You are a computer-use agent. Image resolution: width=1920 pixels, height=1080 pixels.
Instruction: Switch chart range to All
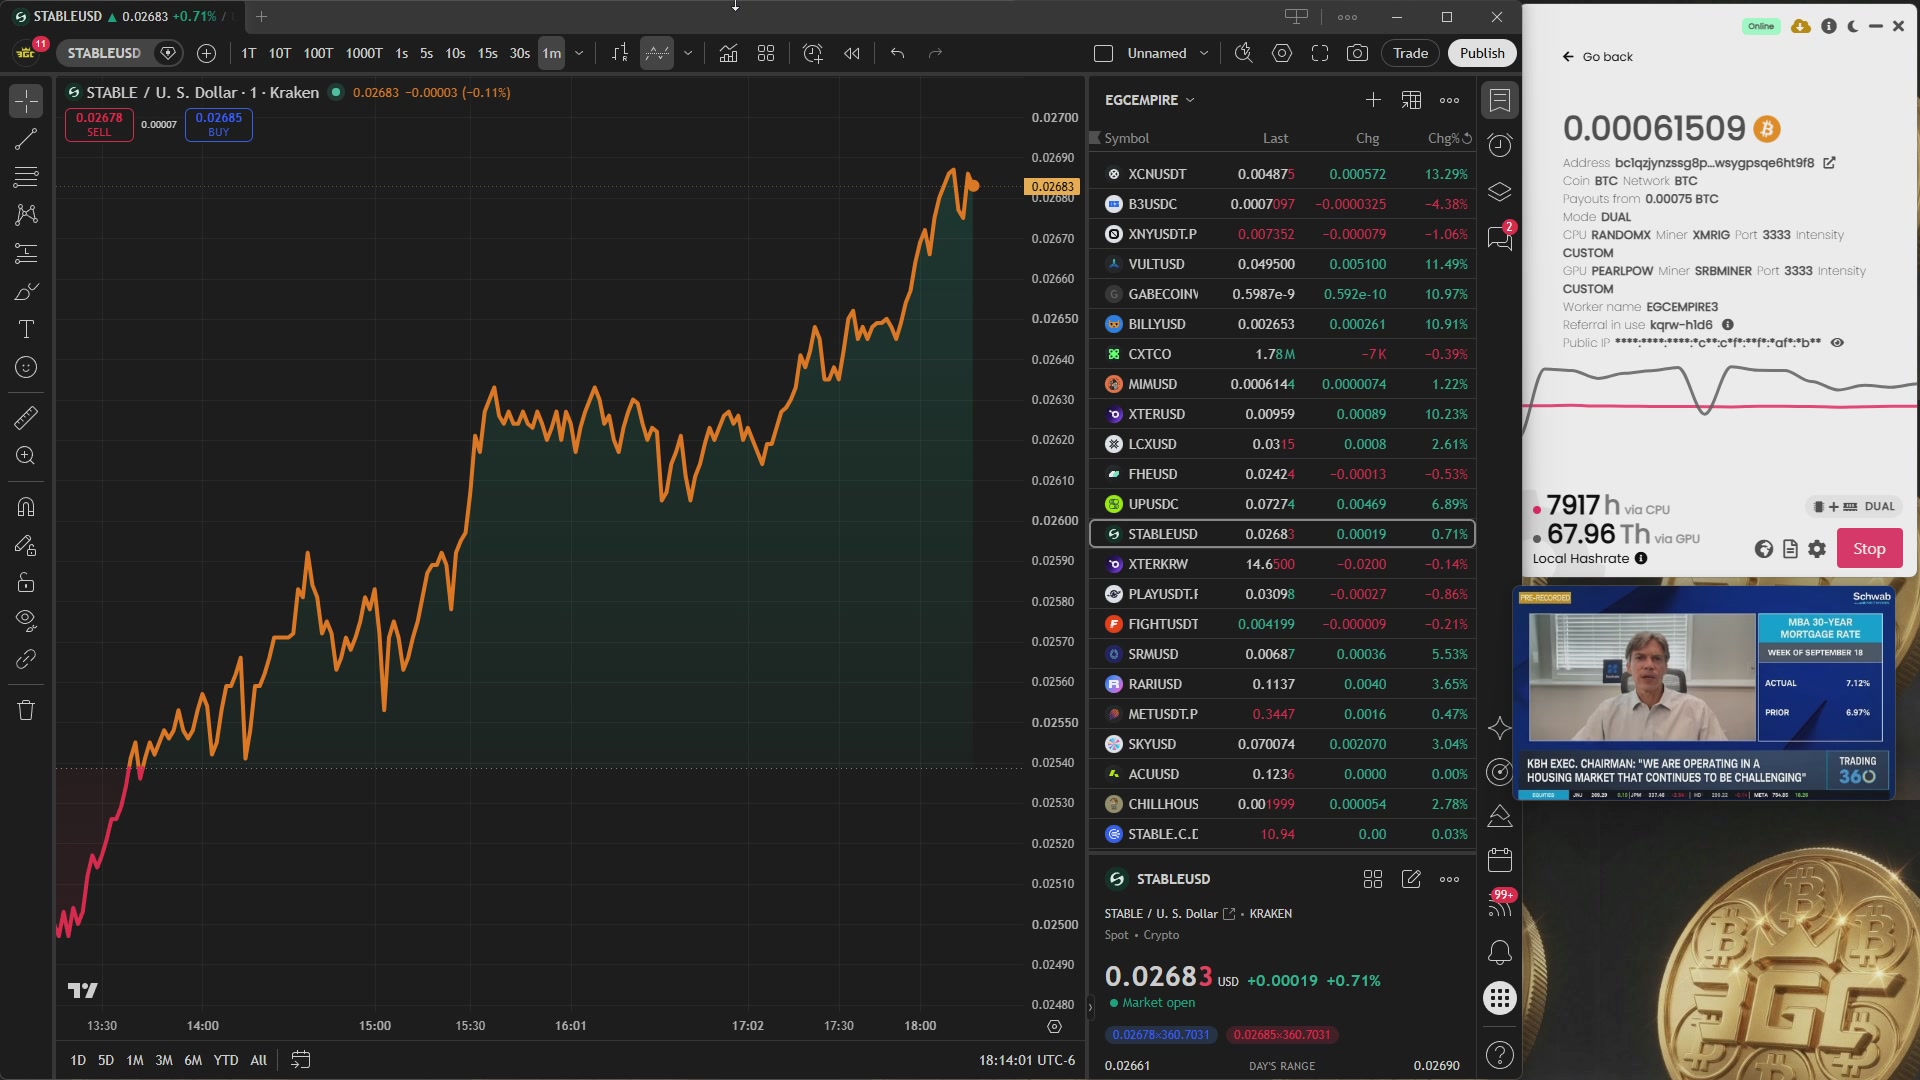point(258,1060)
